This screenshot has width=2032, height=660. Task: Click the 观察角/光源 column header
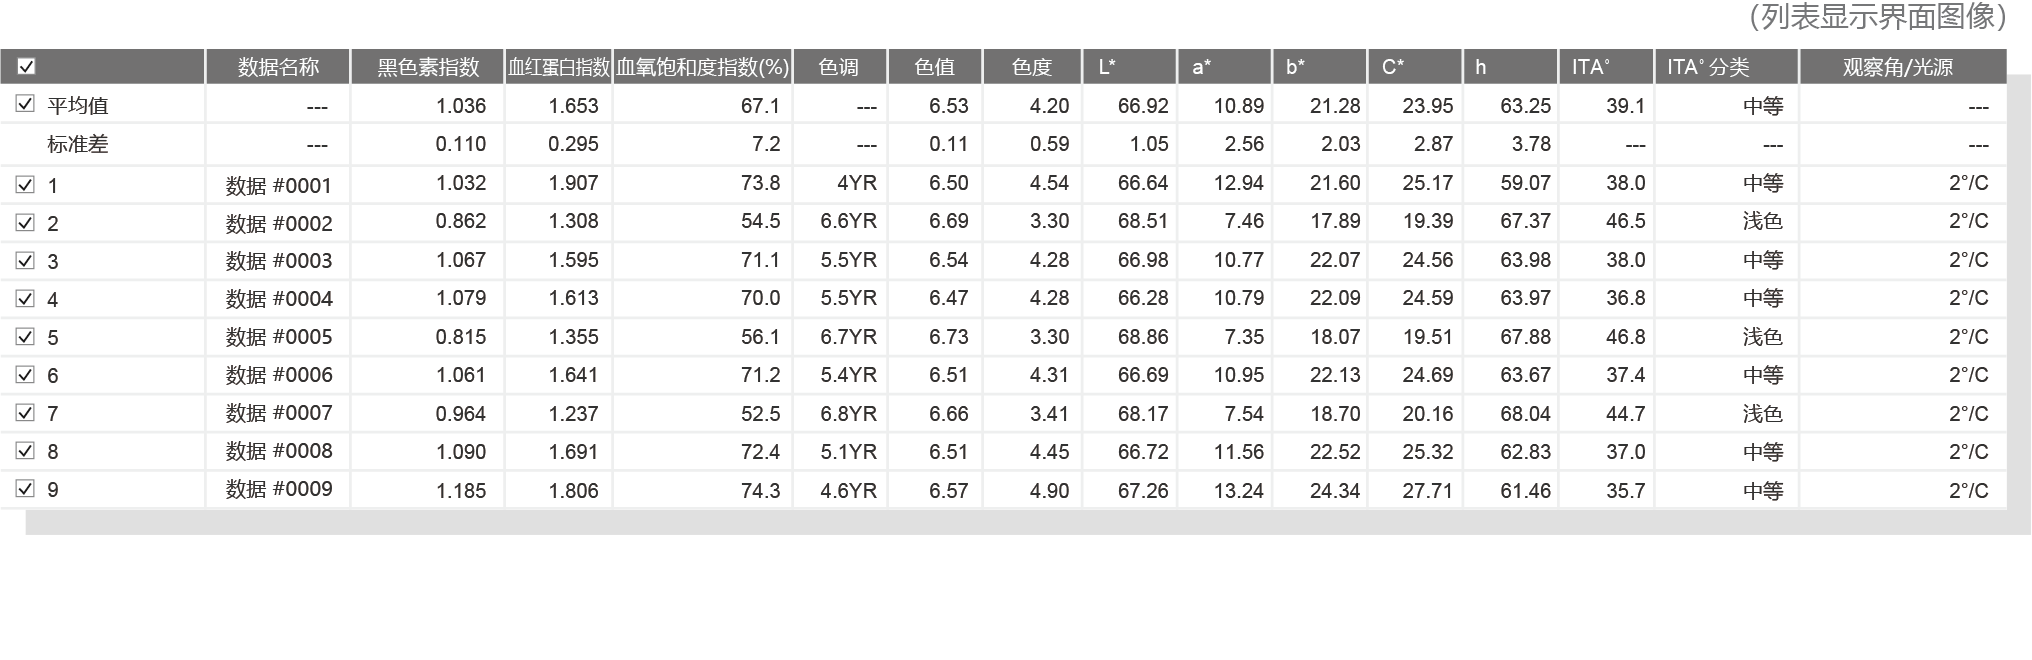click(1901, 67)
